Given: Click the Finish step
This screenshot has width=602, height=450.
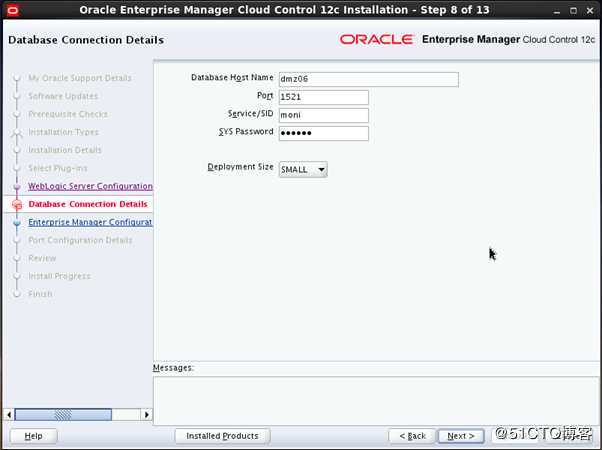Looking at the screenshot, I should click(40, 294).
